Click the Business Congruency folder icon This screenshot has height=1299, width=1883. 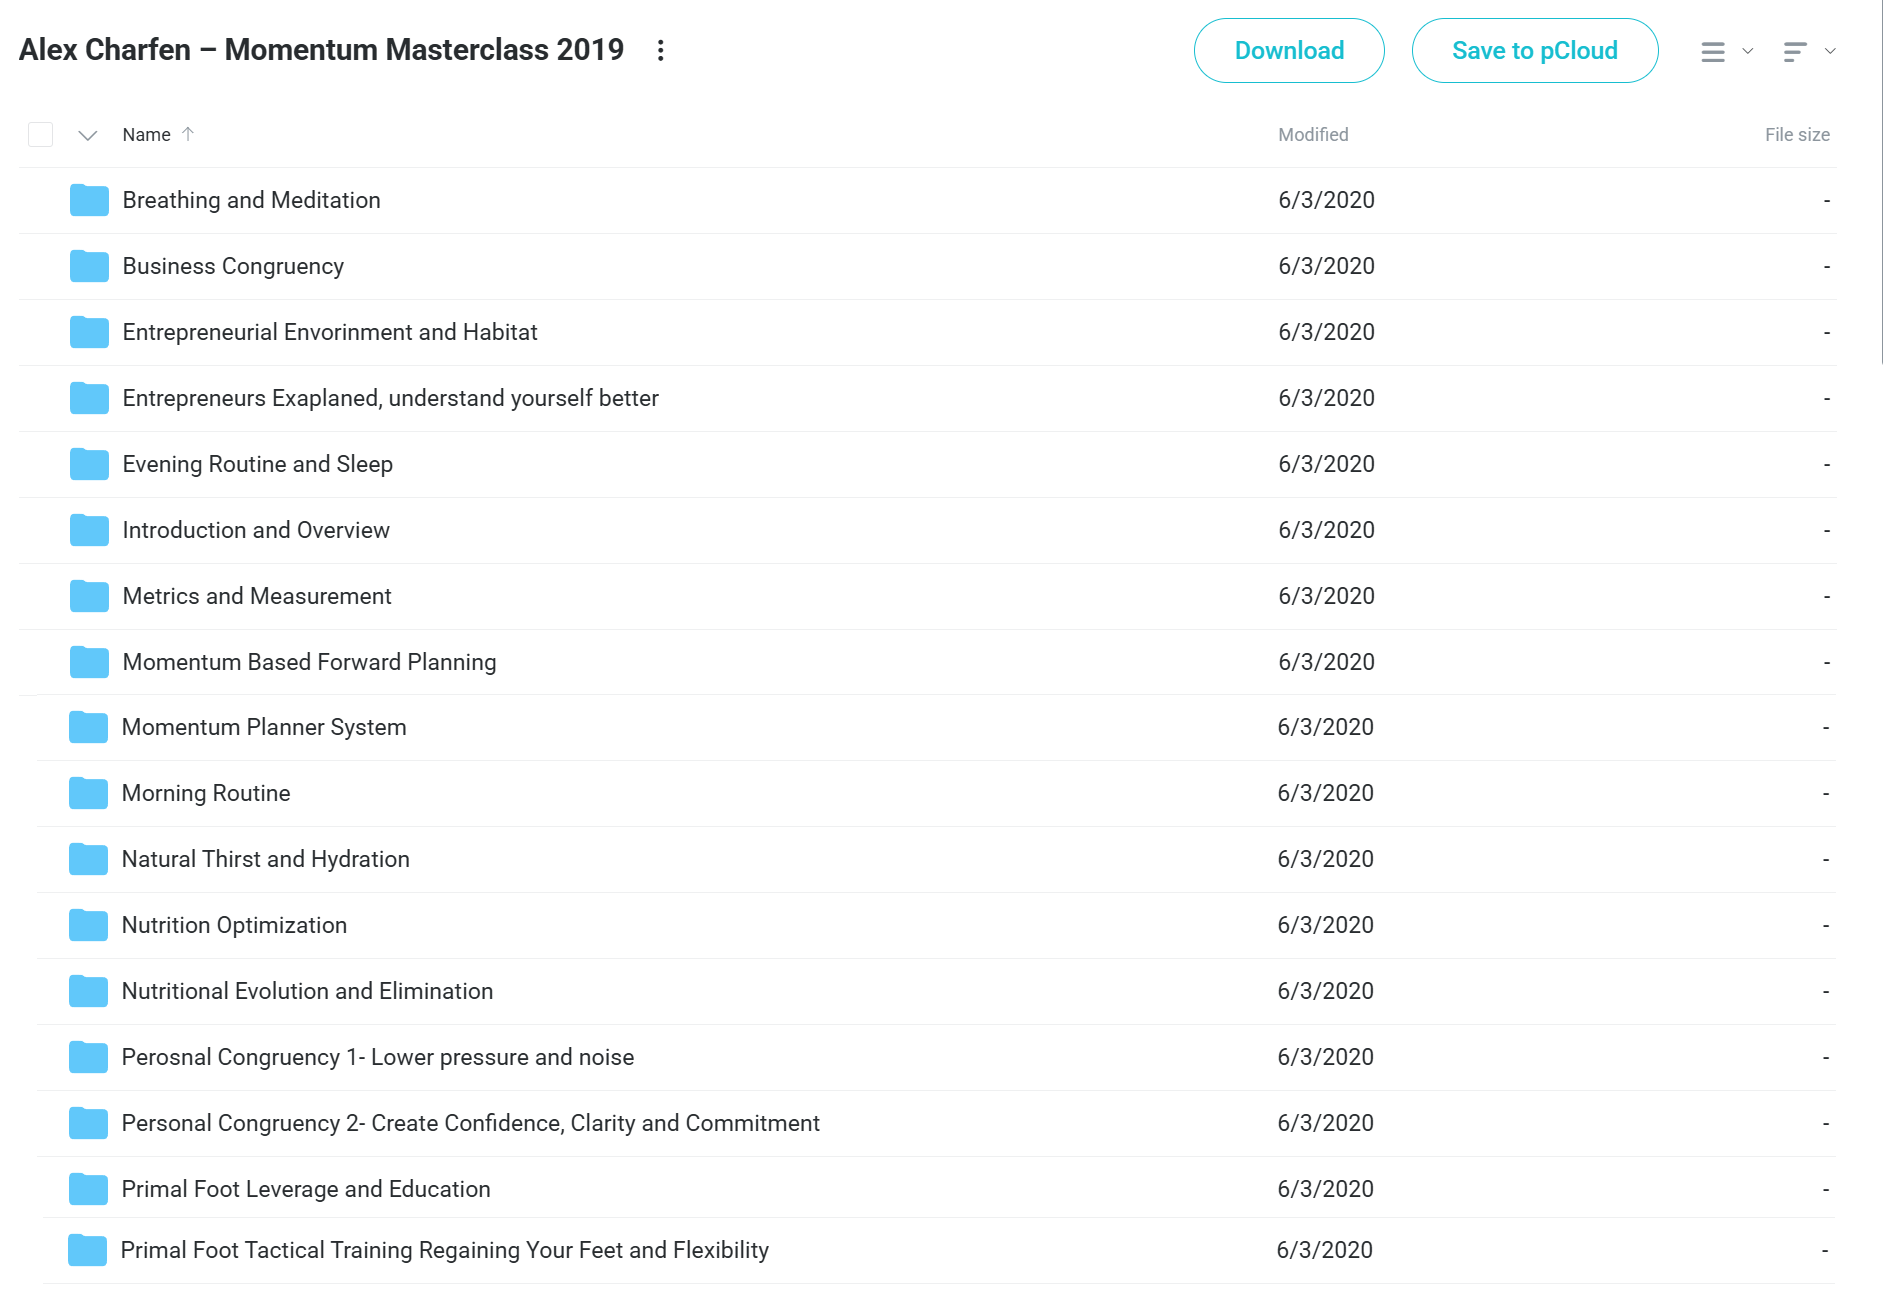(x=89, y=266)
